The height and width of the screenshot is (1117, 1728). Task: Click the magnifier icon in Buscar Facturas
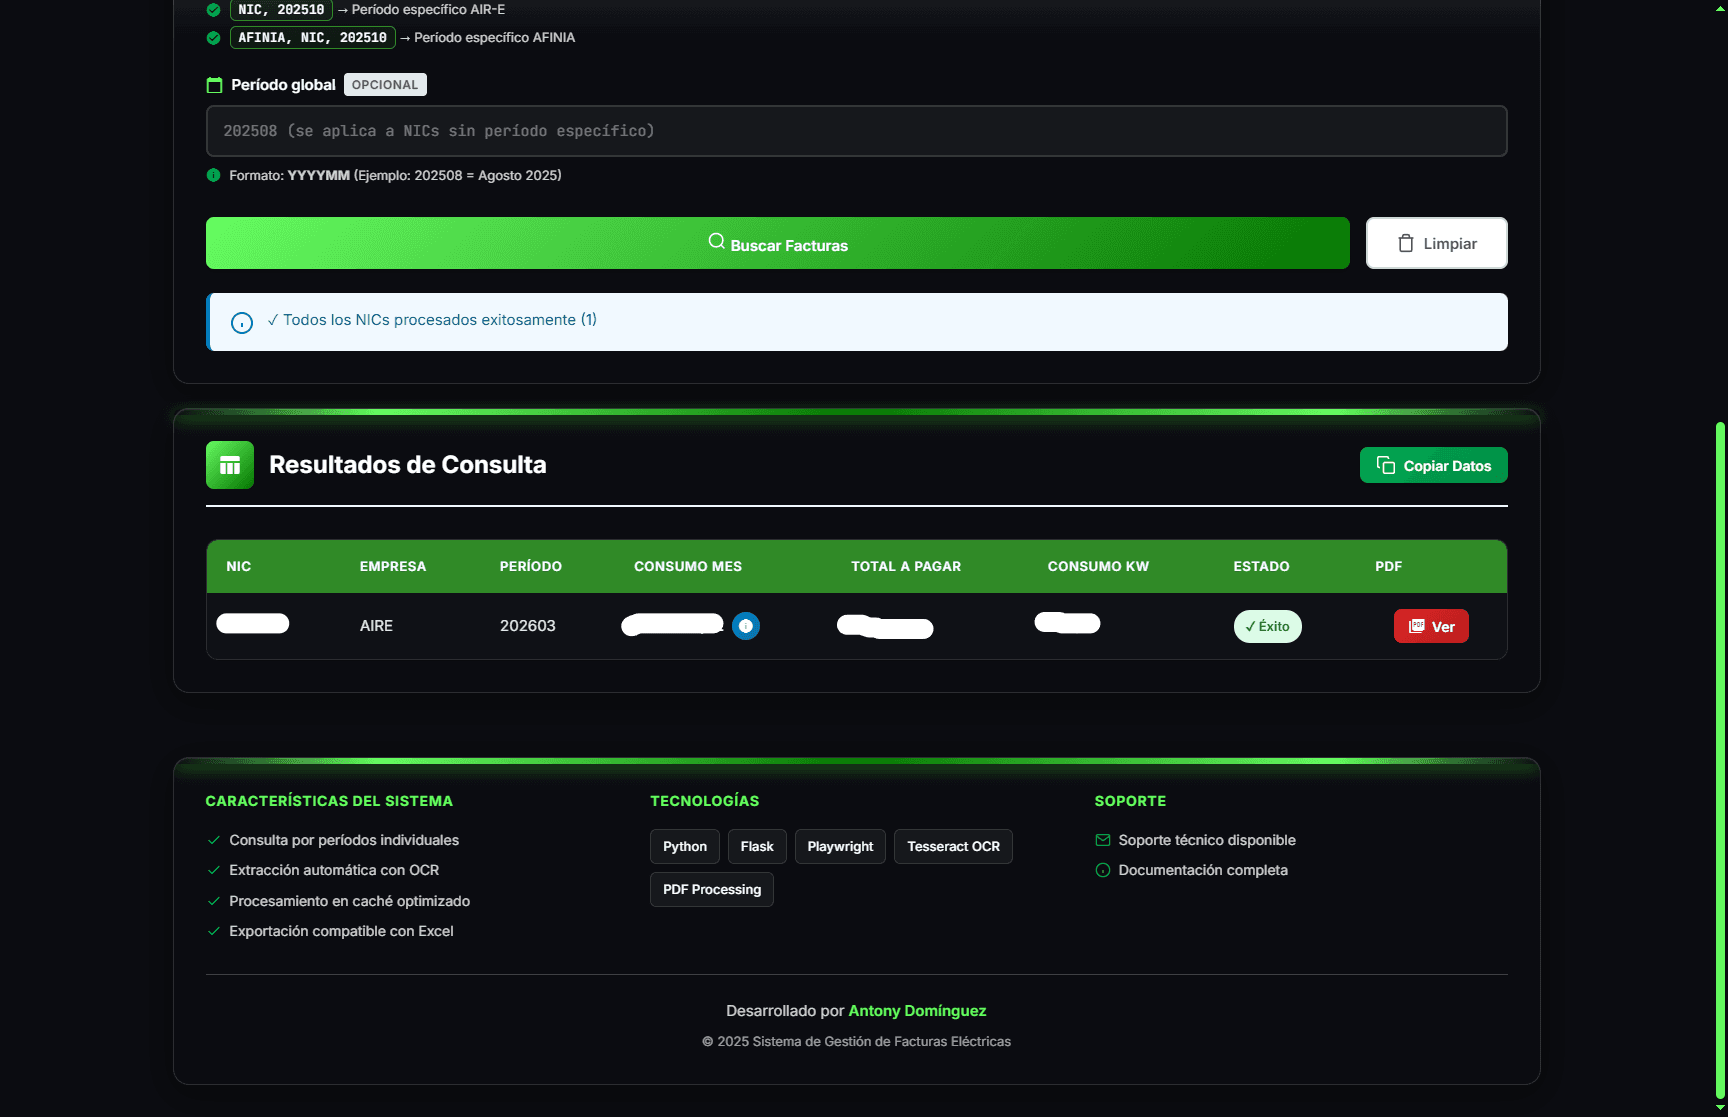point(716,241)
